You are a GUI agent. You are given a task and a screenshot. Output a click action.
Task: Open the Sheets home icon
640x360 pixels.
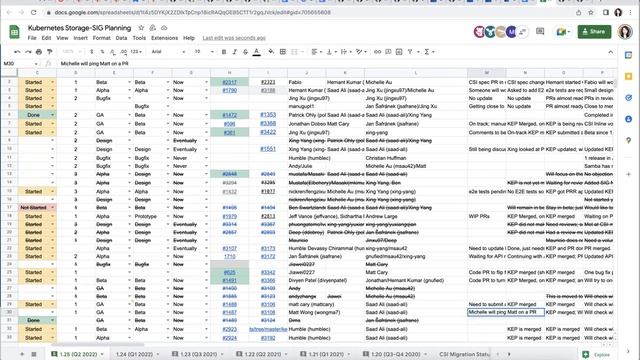[x=14, y=32]
